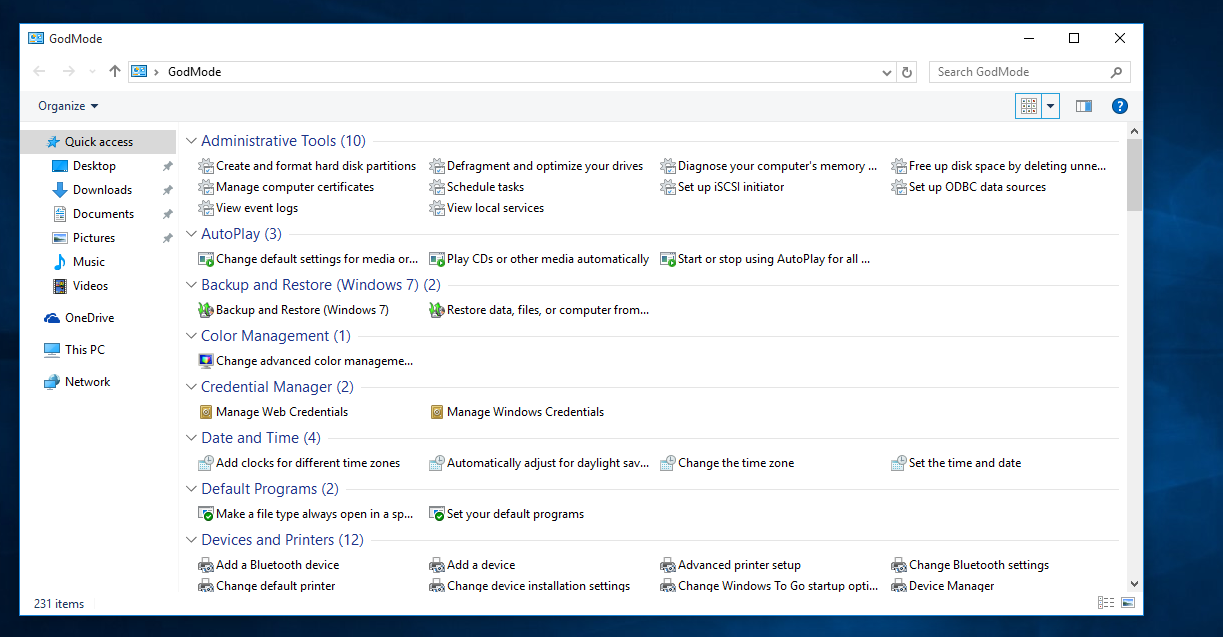Open Set up ODBC data sources

[969, 187]
